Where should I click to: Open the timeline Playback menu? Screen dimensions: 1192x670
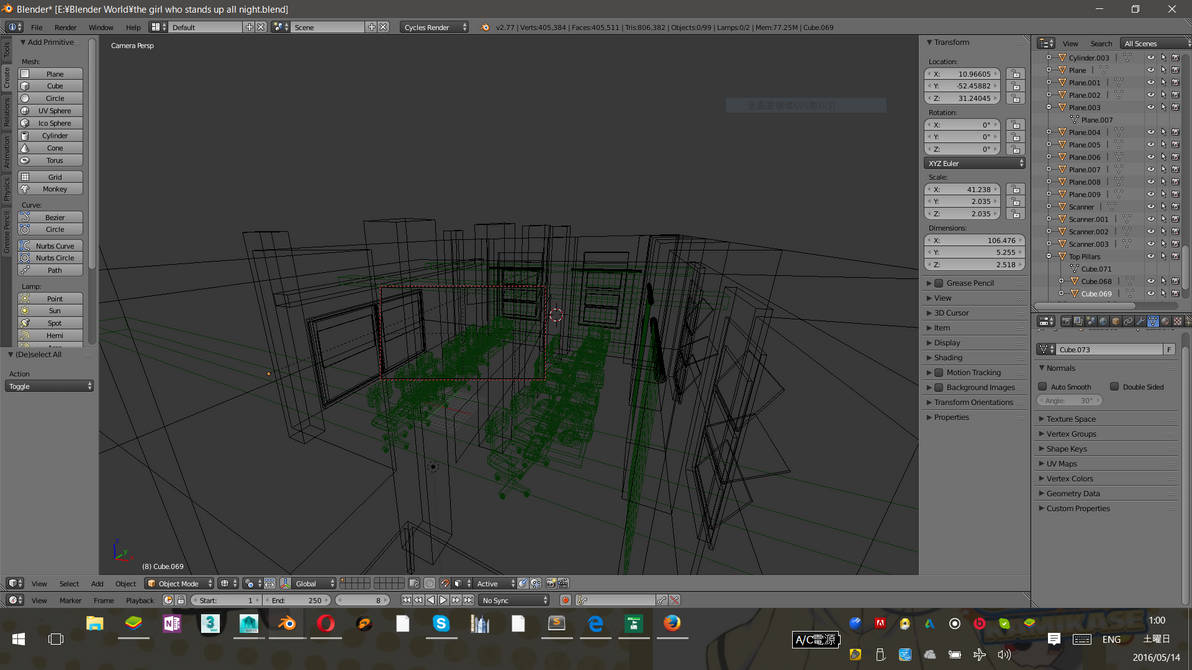pyautogui.click(x=139, y=600)
